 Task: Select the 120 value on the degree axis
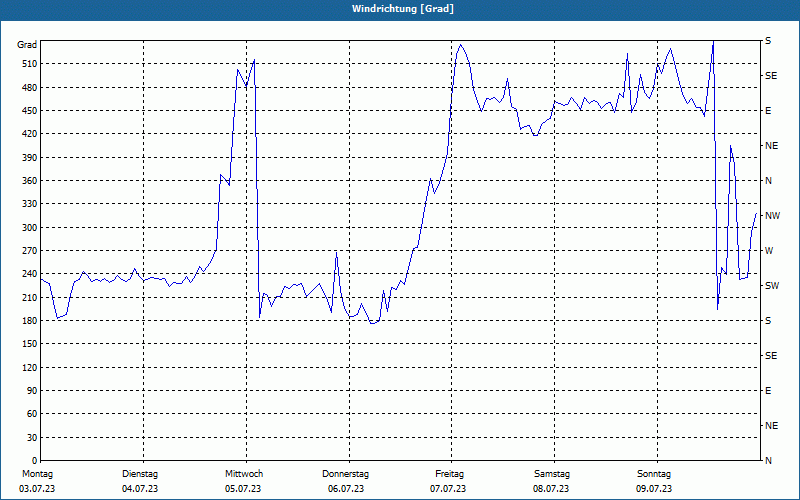tap(30, 367)
